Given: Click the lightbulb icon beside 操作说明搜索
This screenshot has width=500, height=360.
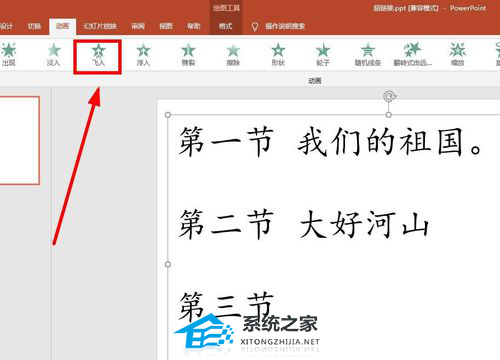Looking at the screenshot, I should tap(255, 26).
